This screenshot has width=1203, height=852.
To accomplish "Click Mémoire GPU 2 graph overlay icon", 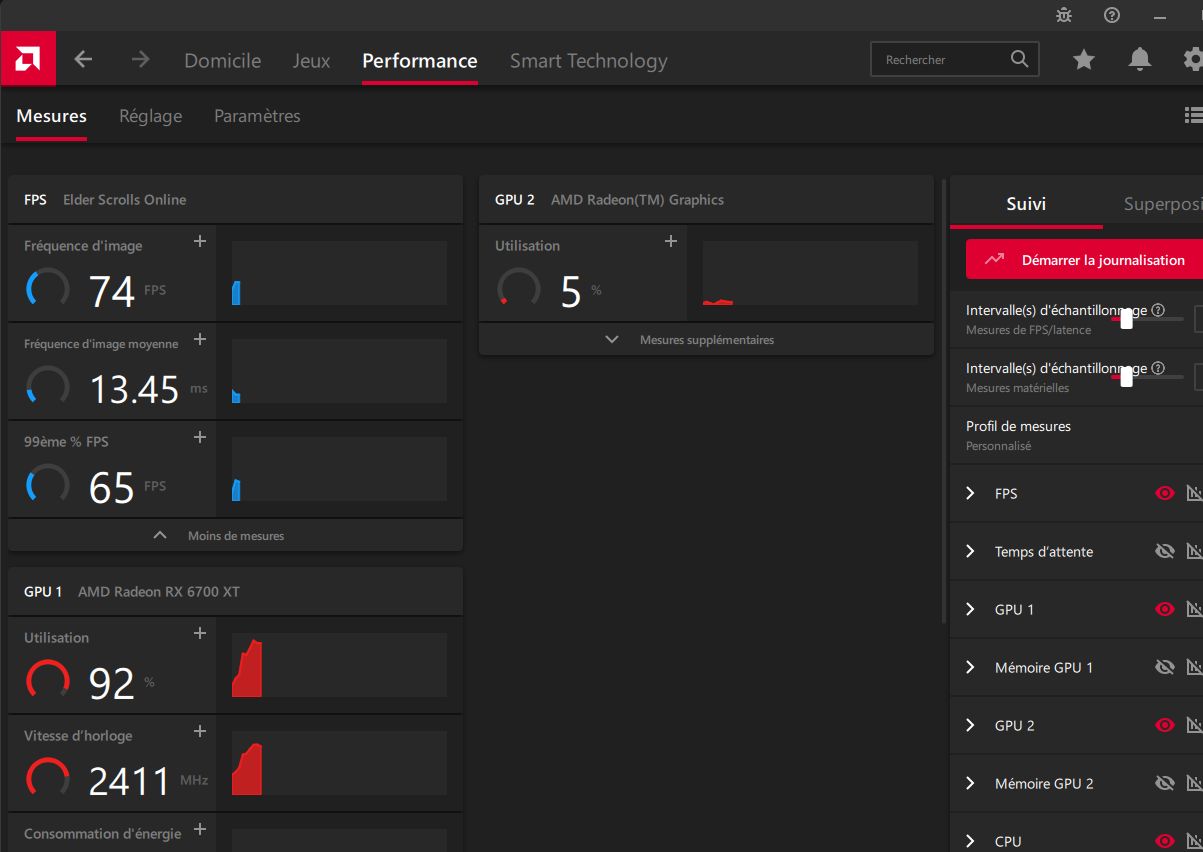I will click(x=1194, y=783).
